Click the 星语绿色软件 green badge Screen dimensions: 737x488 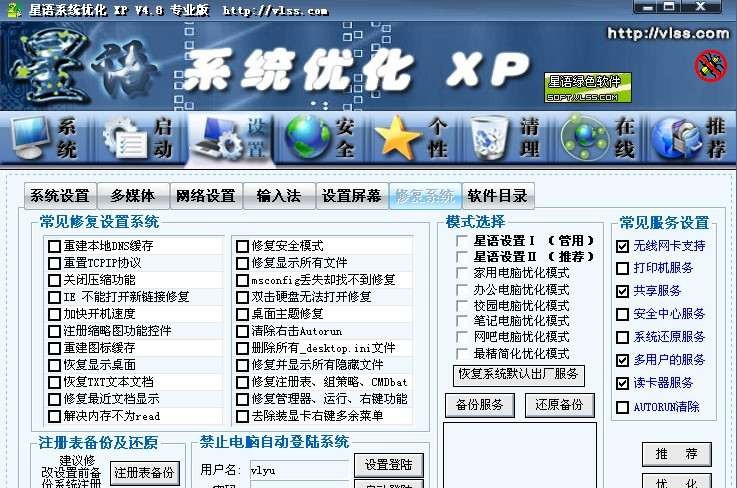tap(588, 87)
